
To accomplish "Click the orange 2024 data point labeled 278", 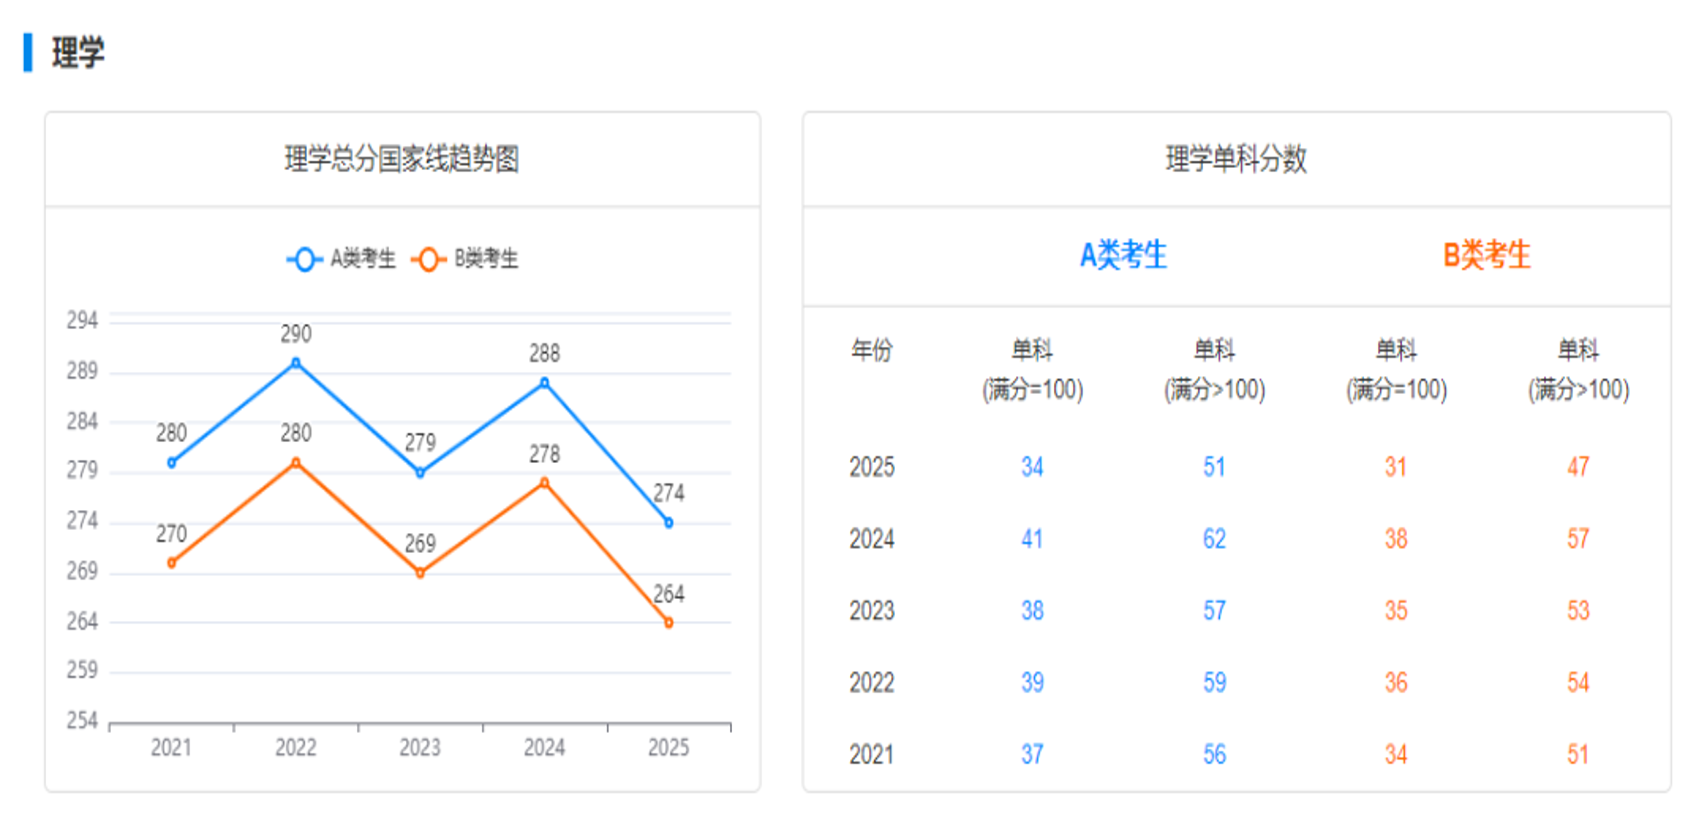I will [545, 483].
